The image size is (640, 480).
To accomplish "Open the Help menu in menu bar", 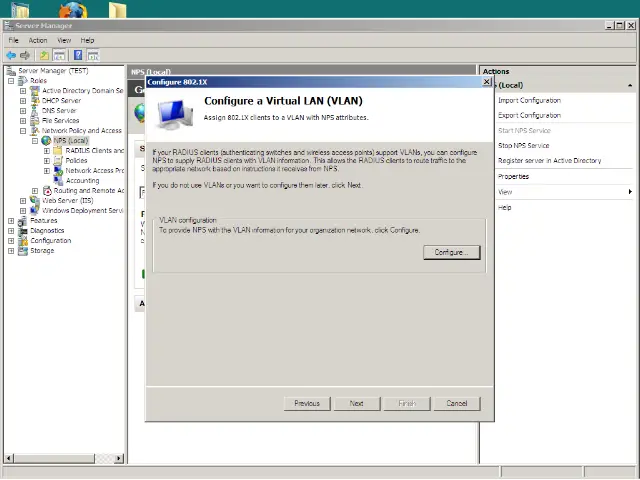I will (x=87, y=40).
